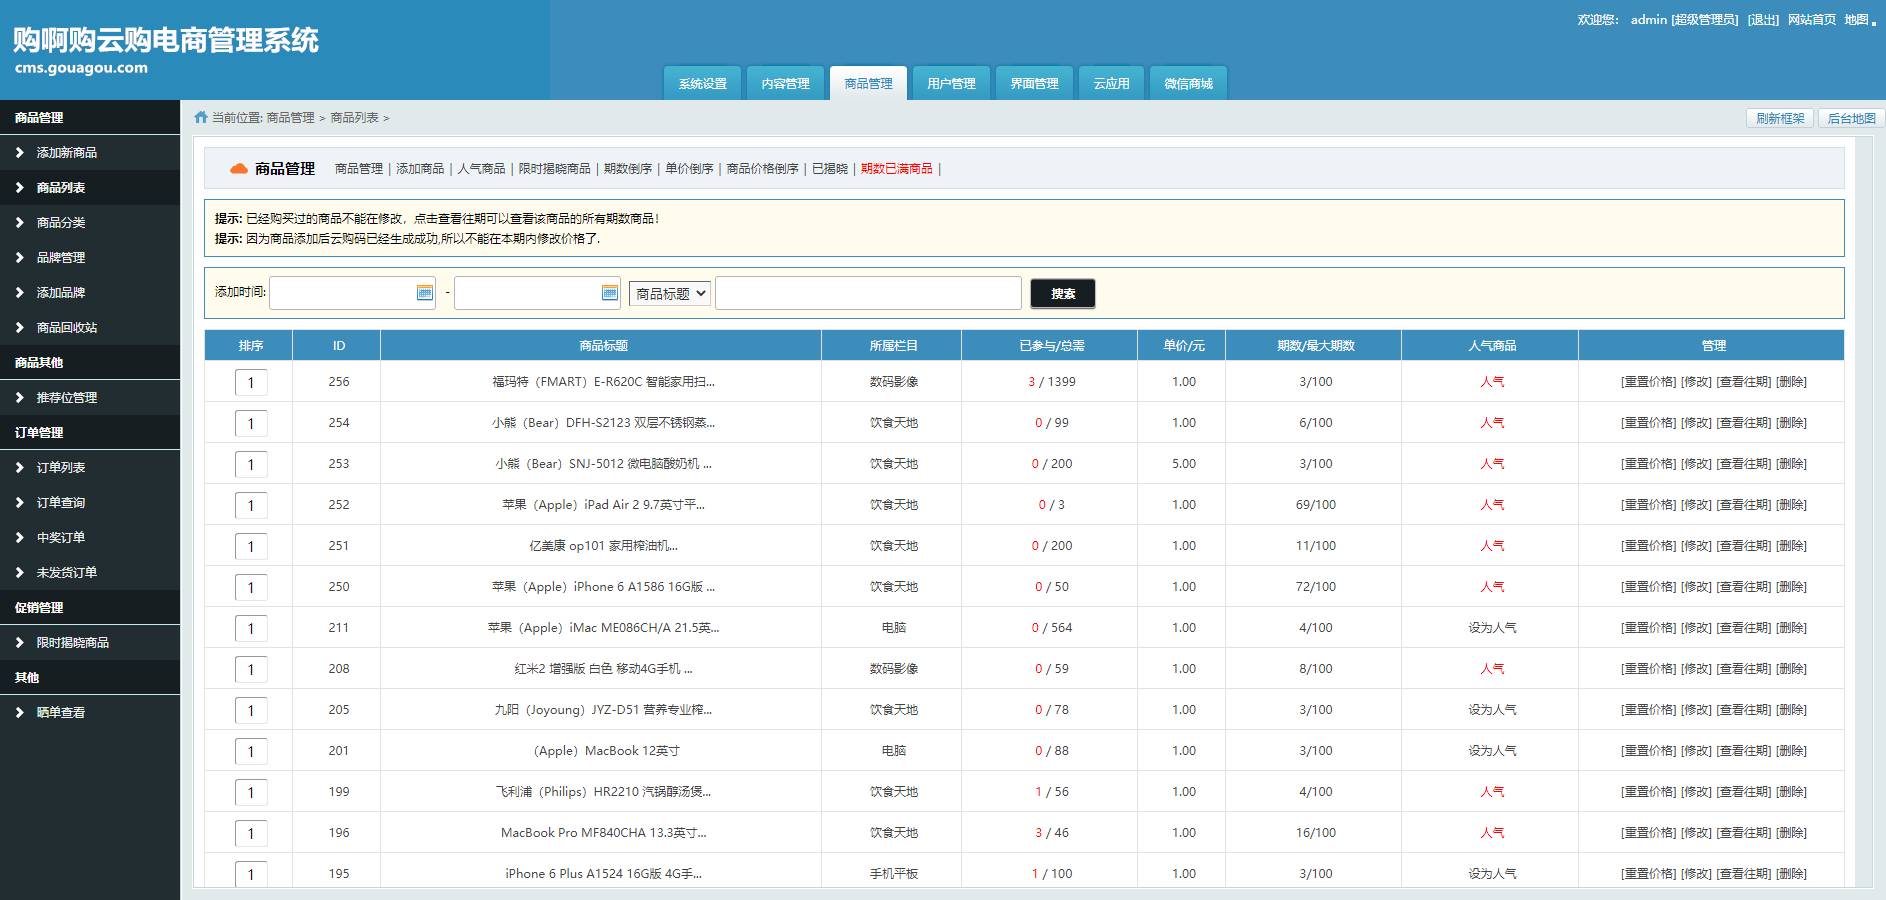Click 删除 for product ID 196

(x=1791, y=833)
